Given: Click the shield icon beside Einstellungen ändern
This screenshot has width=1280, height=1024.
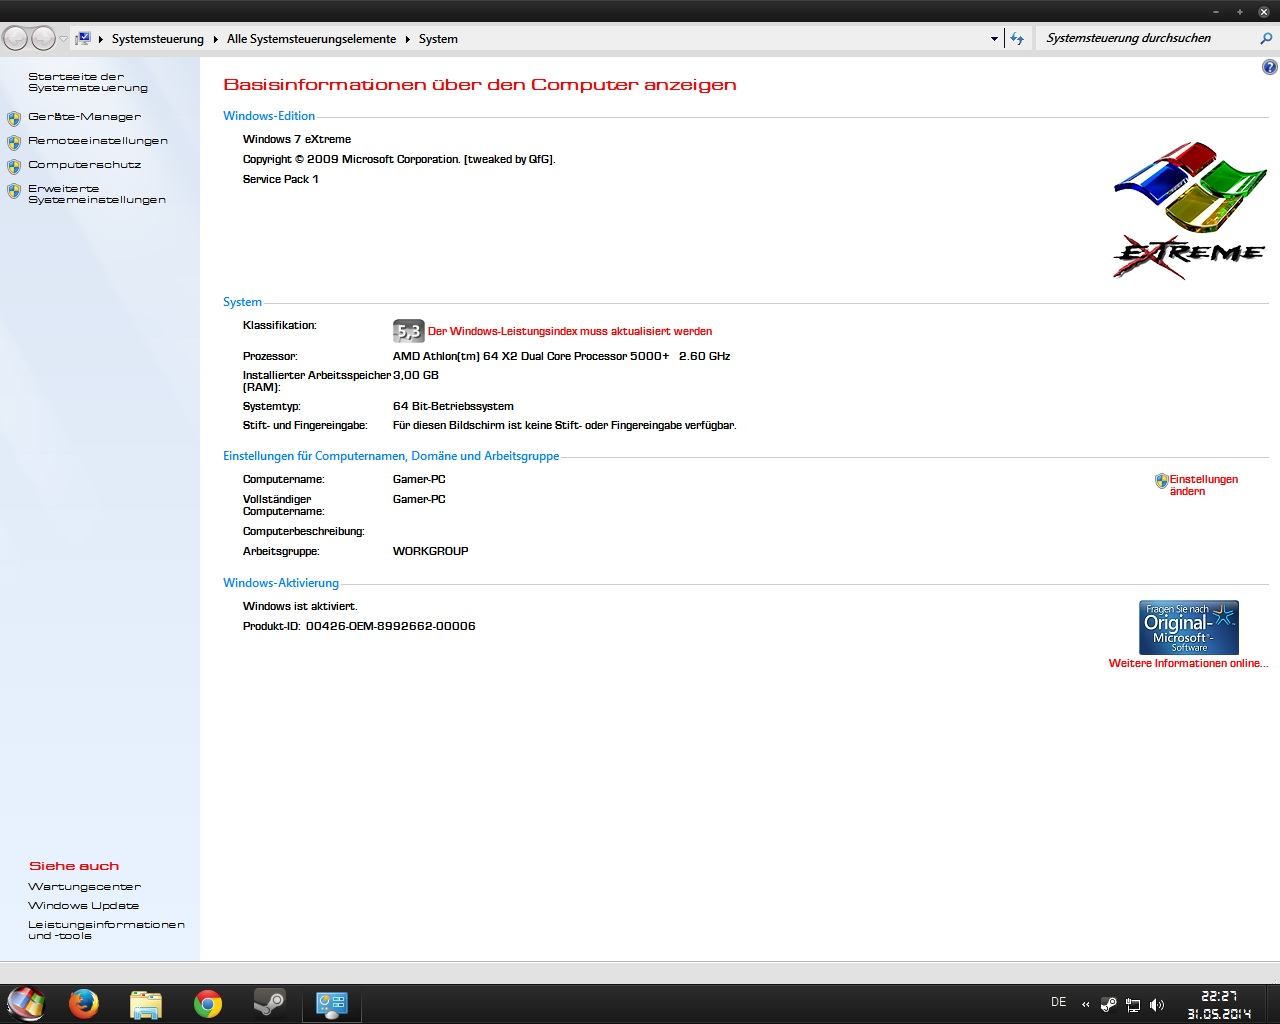Looking at the screenshot, I should [x=1161, y=481].
